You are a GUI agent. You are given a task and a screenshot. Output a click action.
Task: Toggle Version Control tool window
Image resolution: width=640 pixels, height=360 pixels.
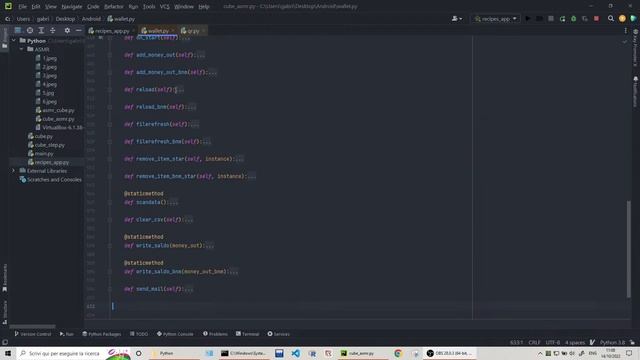tap(33, 334)
